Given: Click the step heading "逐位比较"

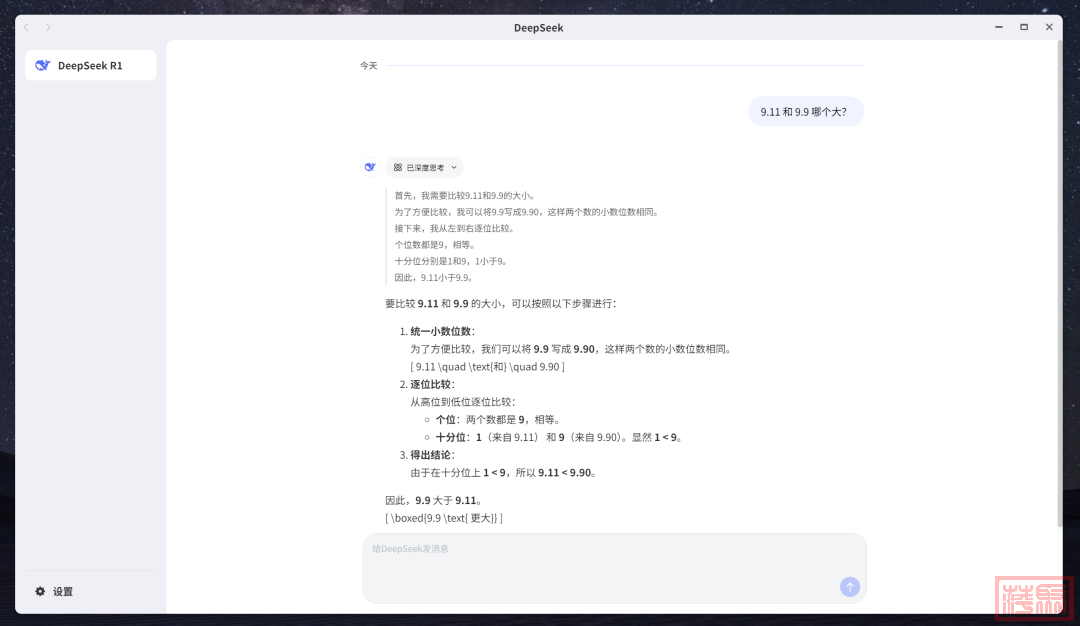Looking at the screenshot, I should [433, 384].
